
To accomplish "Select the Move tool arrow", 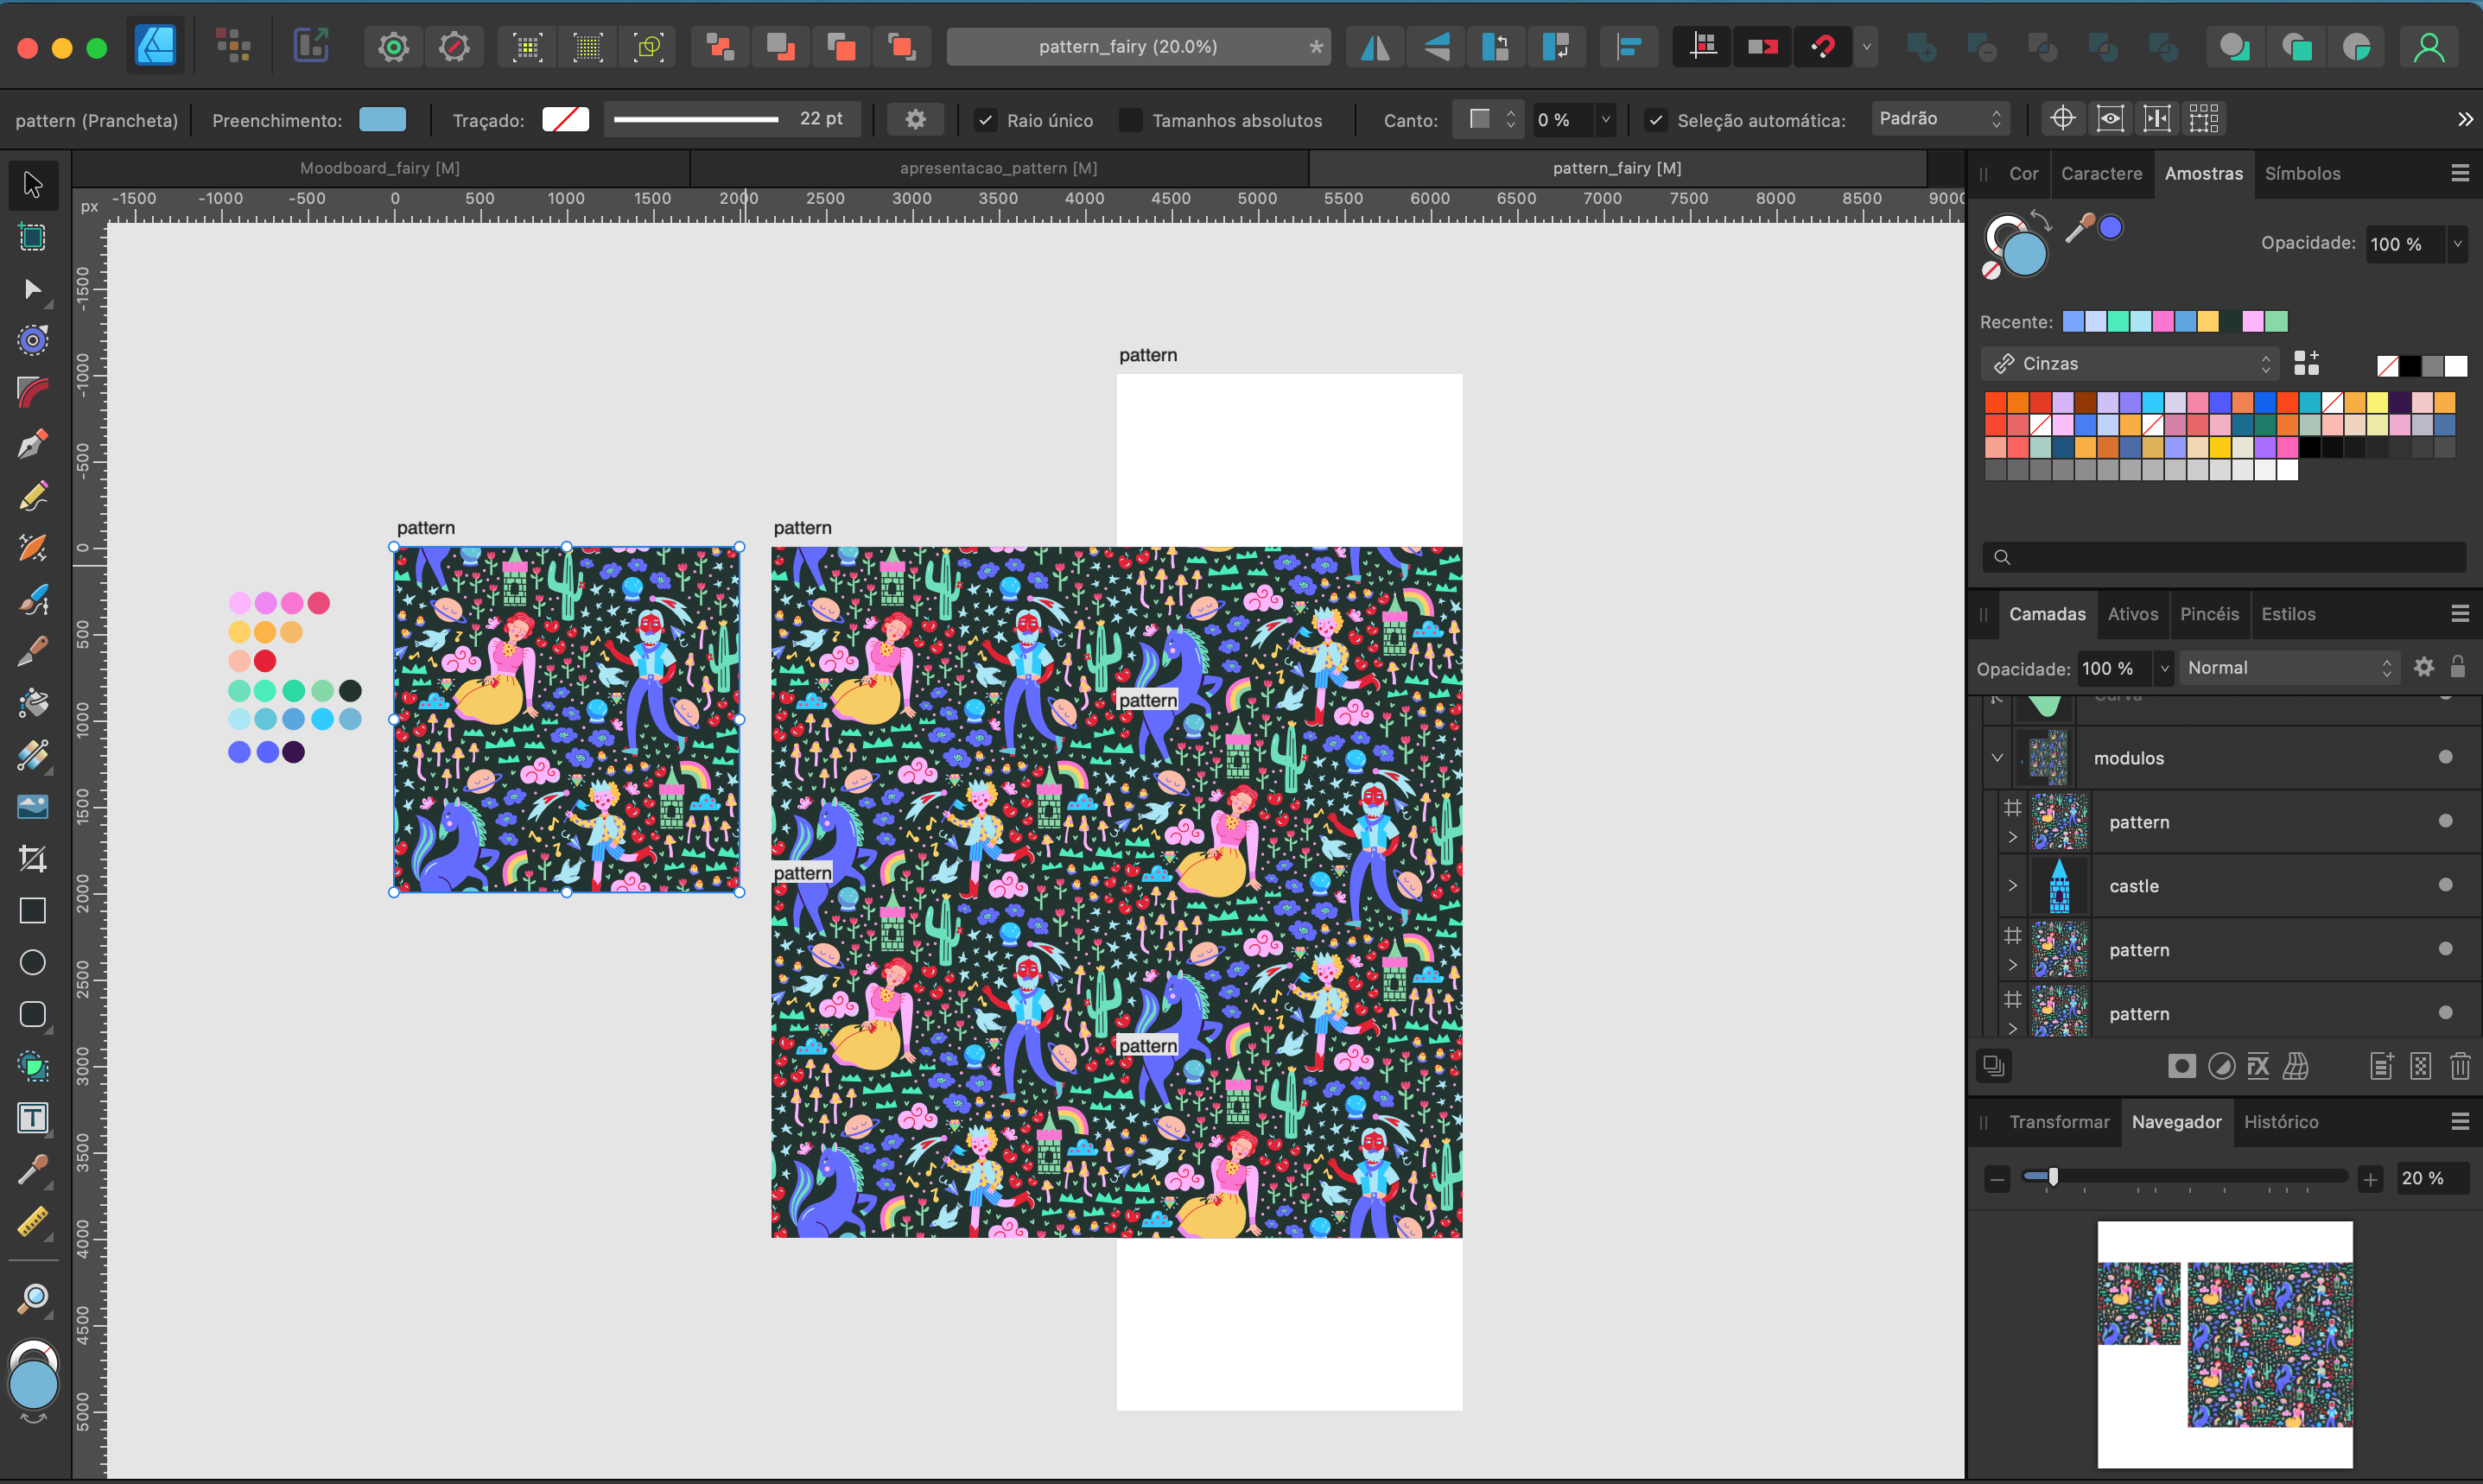I will (32, 185).
